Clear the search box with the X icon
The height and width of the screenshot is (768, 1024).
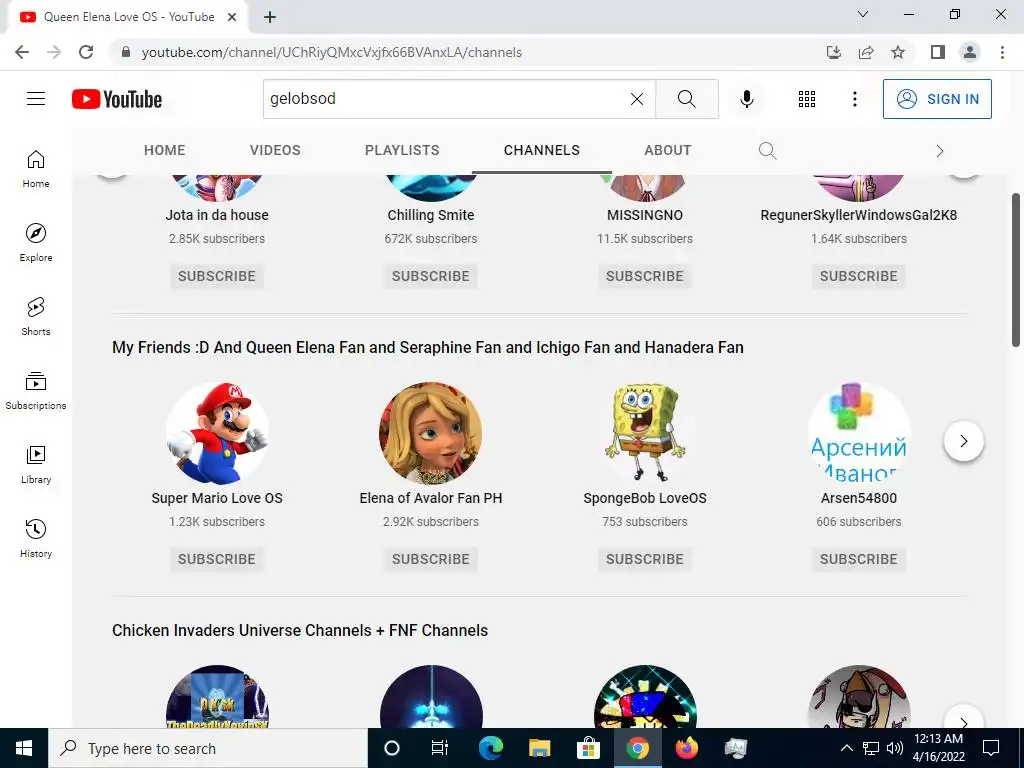coord(637,99)
